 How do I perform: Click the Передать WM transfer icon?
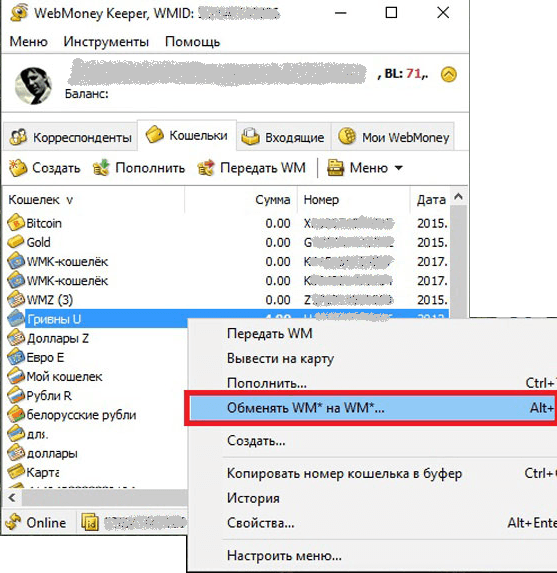206,168
